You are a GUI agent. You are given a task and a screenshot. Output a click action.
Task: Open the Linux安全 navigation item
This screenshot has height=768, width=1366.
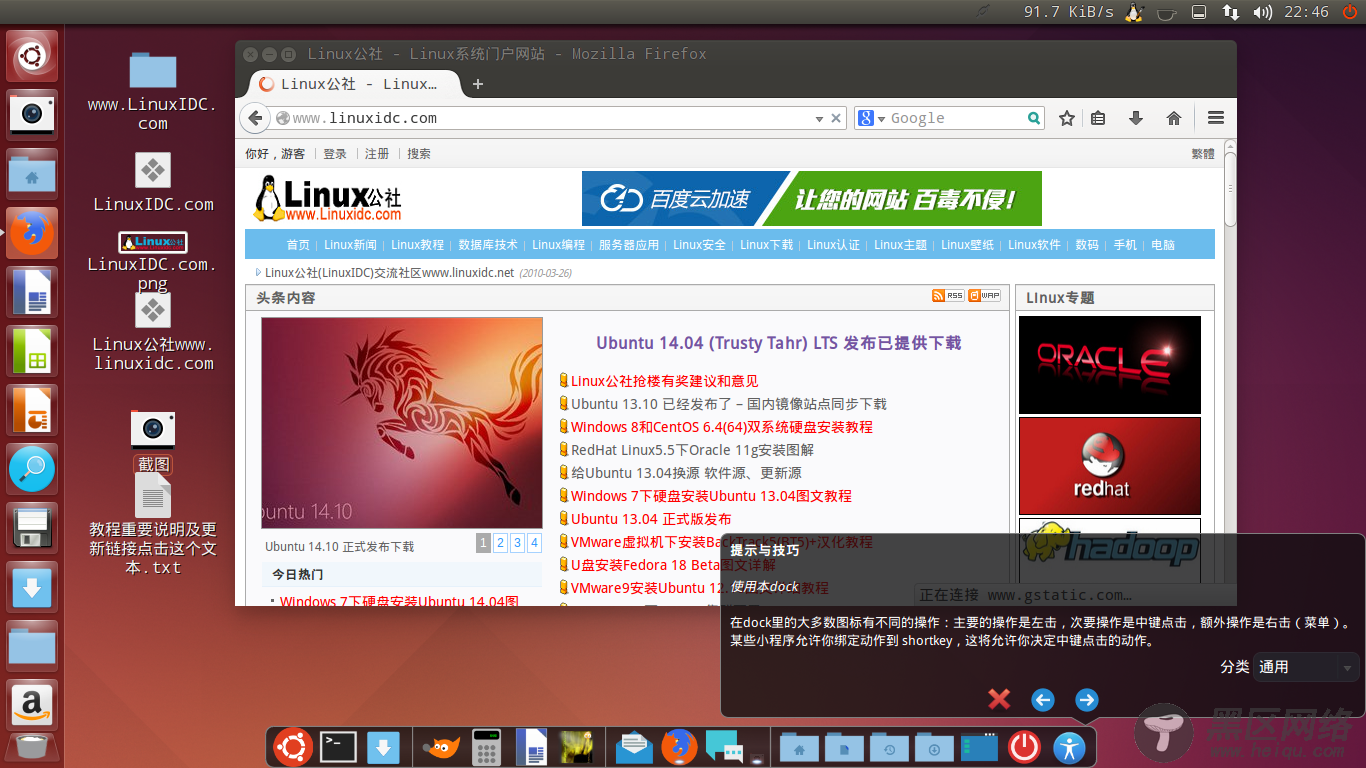pyautogui.click(x=699, y=245)
